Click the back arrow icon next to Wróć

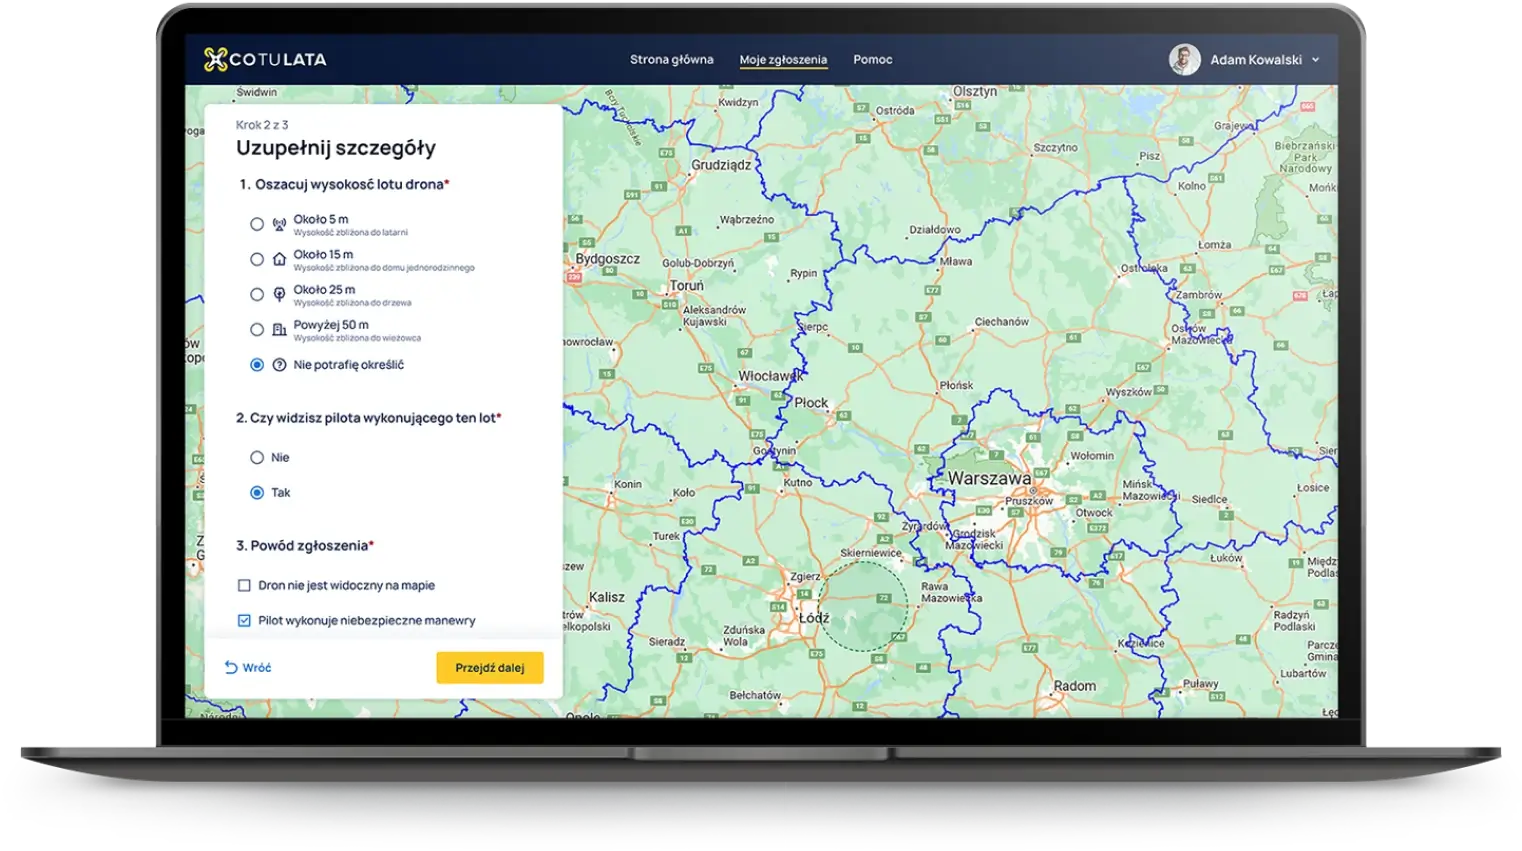(x=232, y=667)
